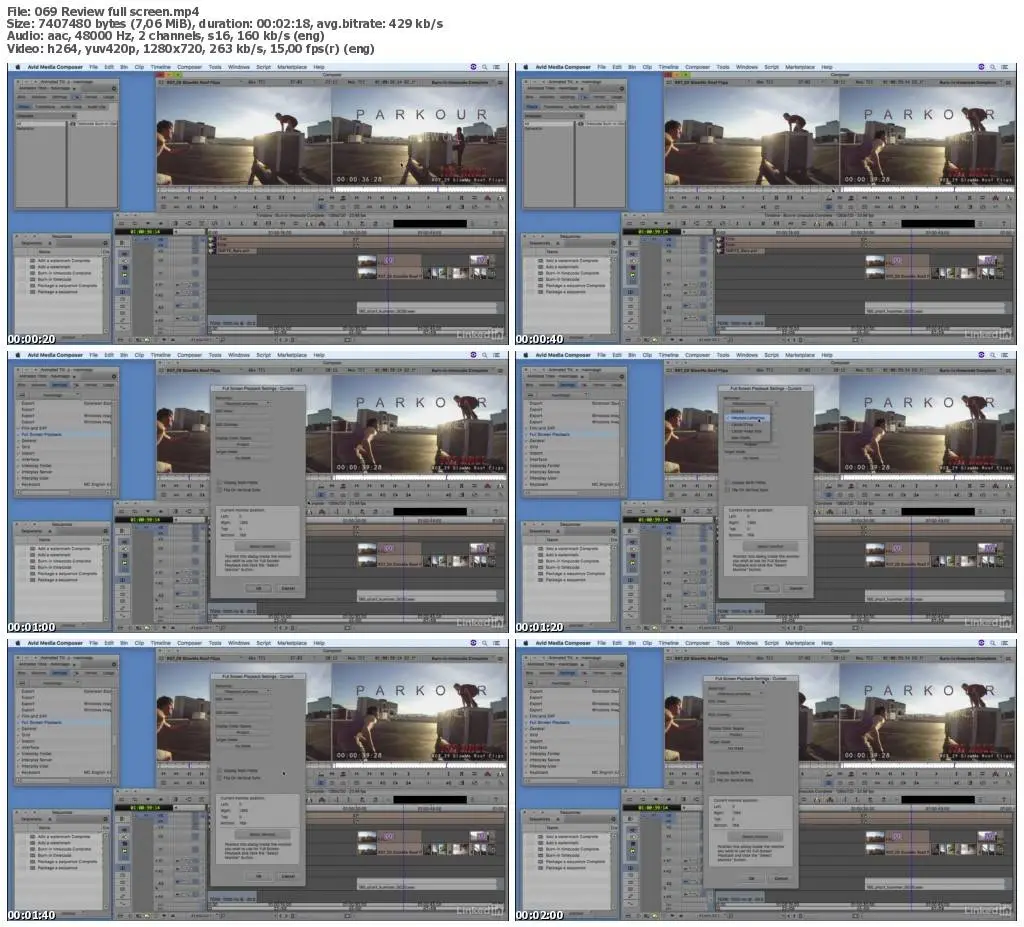Viewport: 1024px width, 927px height.
Task: Click the Spotlight search icon, 00:00:40 frame
Action: tap(993, 67)
